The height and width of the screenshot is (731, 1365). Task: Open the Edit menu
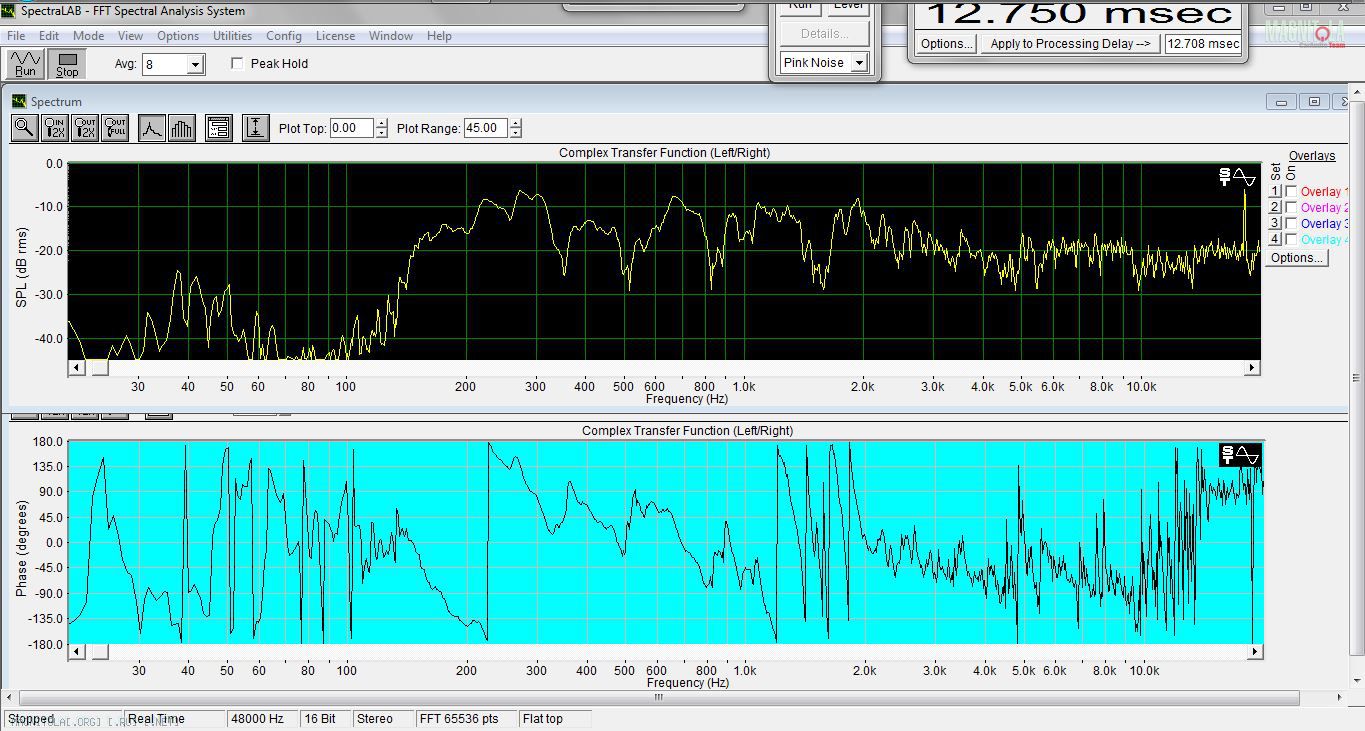pos(49,36)
